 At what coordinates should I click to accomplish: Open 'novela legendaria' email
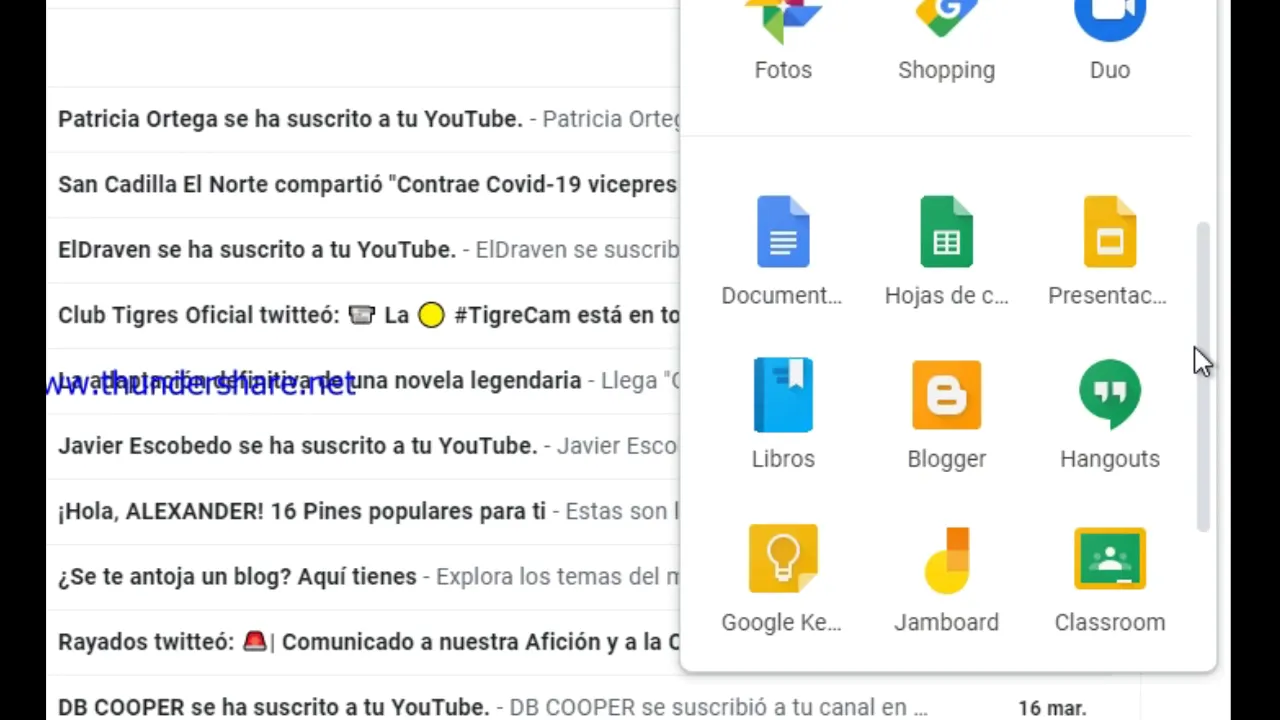click(x=363, y=381)
